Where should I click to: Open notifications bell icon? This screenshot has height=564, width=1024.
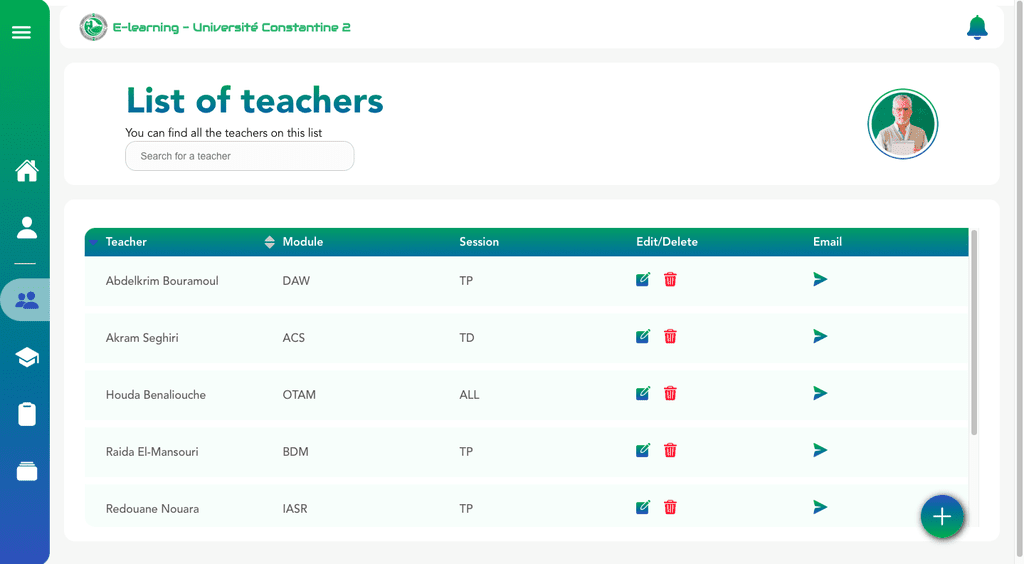click(977, 27)
